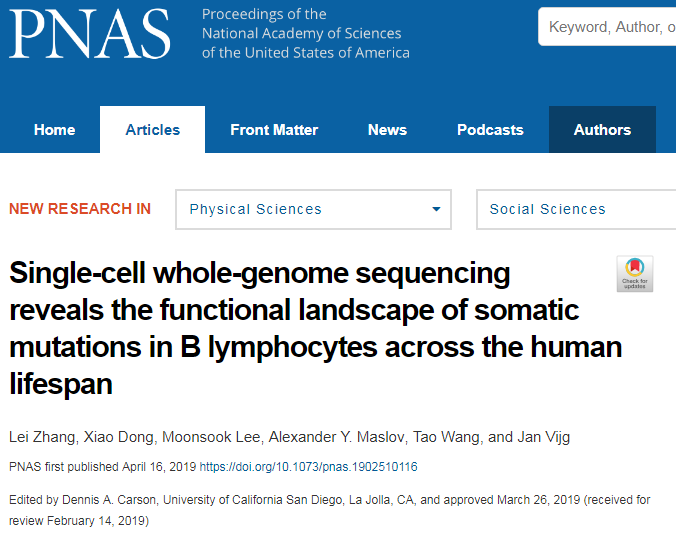
Task: Select the Articles tab
Action: (153, 130)
